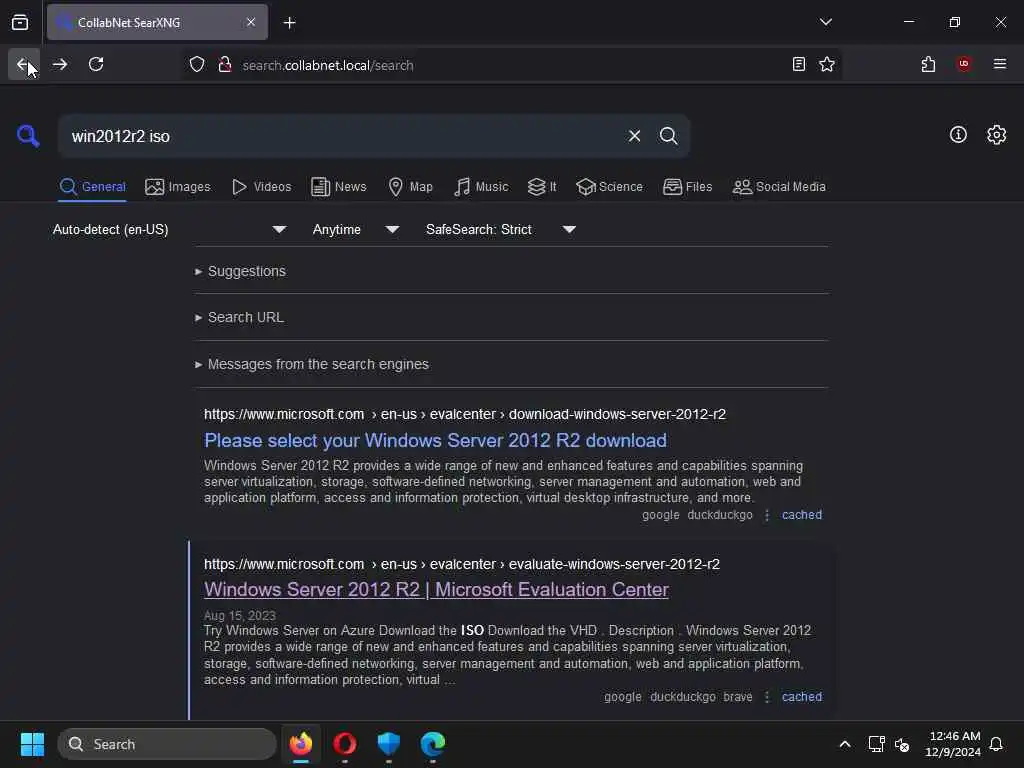Open Firefox from the taskbar
The image size is (1024, 768).
tap(300, 744)
